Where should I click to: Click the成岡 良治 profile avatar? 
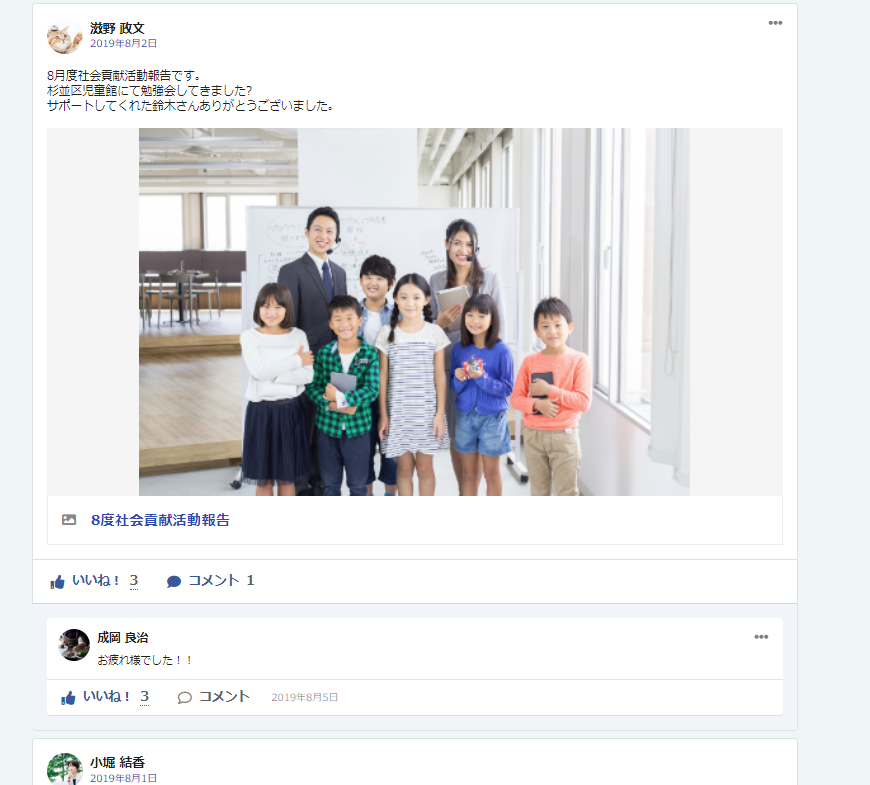(74, 645)
